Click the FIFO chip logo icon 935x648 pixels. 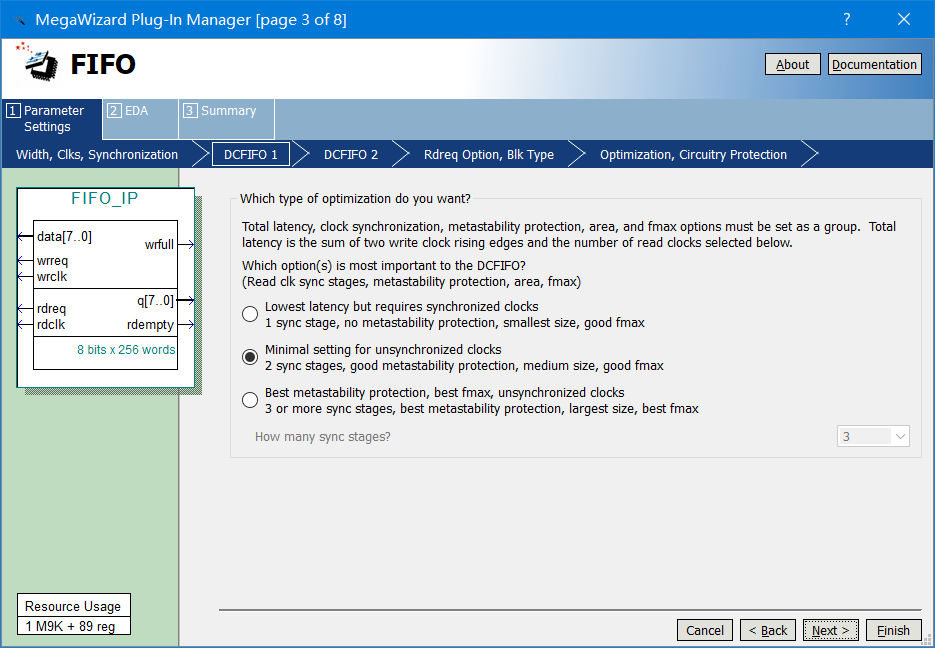click(x=38, y=61)
